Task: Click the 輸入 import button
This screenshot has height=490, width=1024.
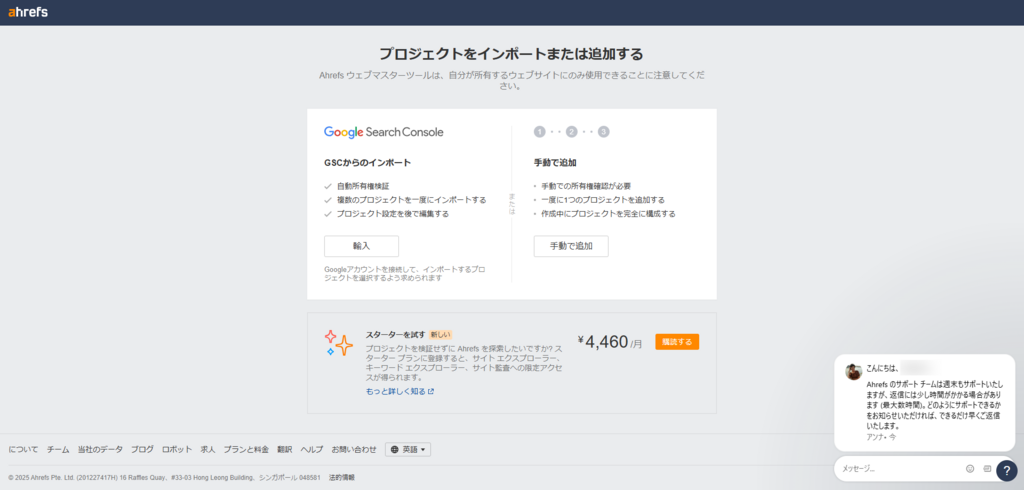Action: click(x=361, y=246)
